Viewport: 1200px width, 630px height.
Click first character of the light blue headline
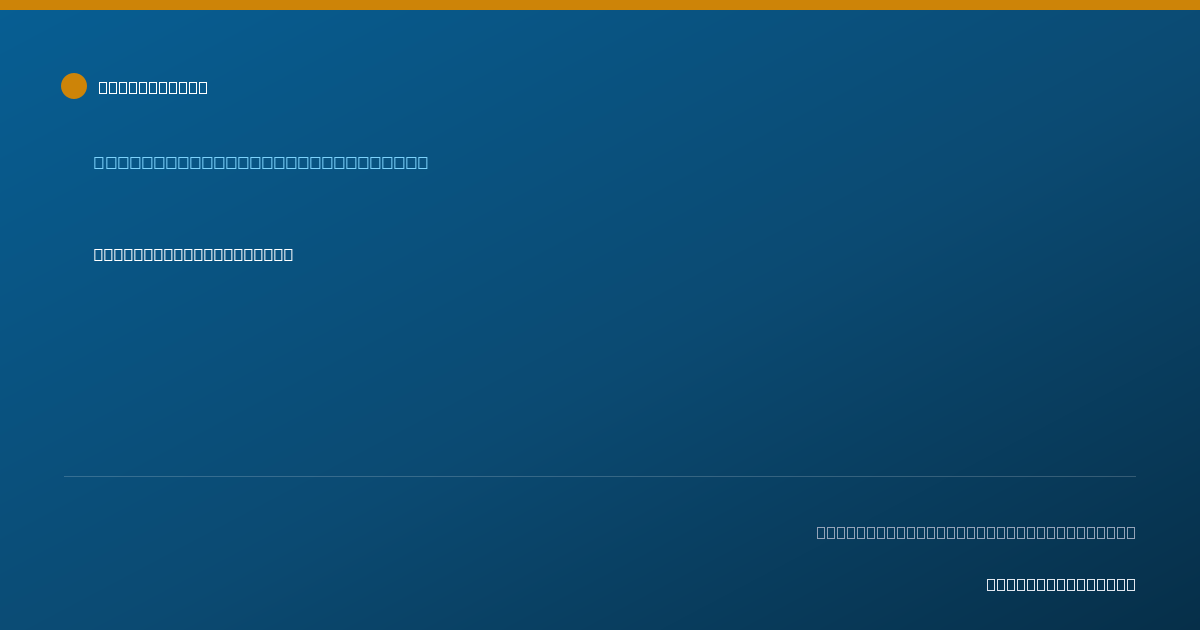click(x=99, y=162)
